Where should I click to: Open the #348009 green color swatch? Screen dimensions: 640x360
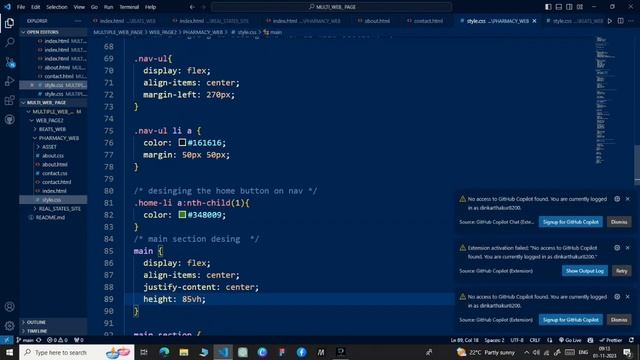[182, 214]
